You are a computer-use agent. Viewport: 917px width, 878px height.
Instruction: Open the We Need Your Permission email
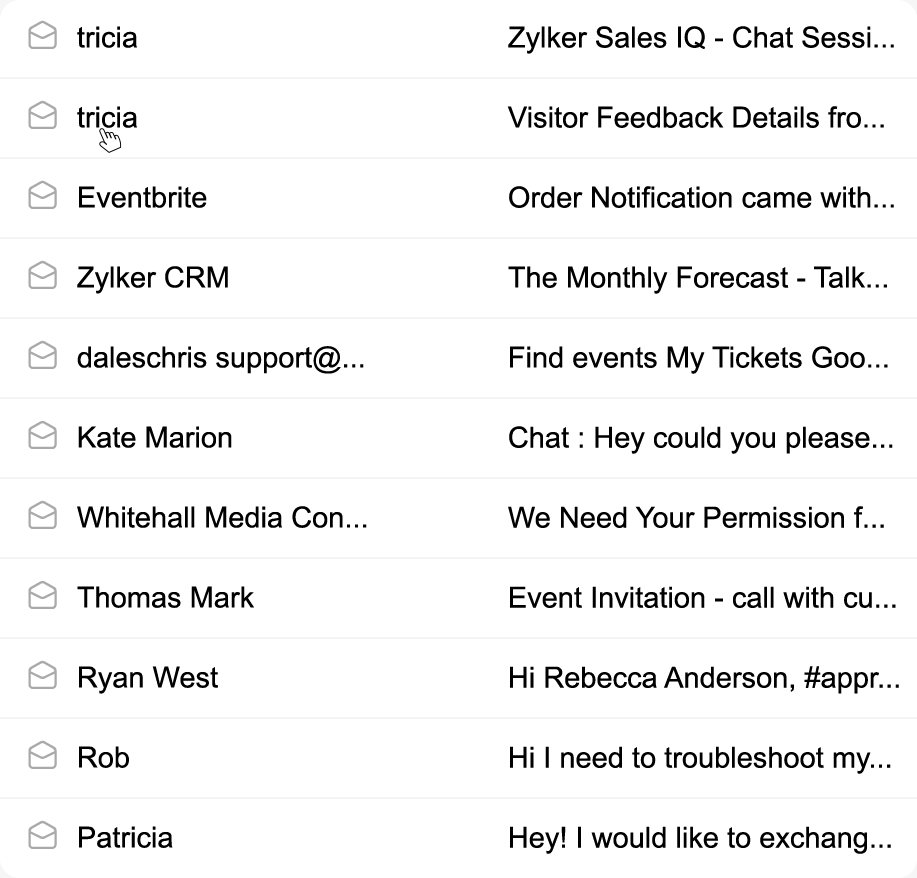pyautogui.click(x=696, y=518)
